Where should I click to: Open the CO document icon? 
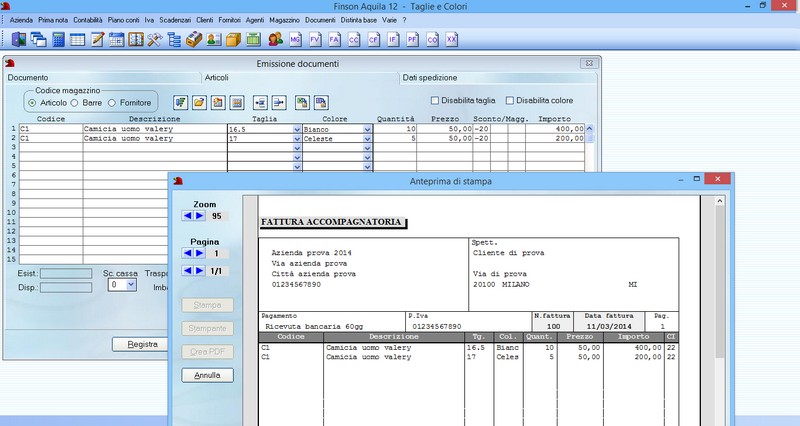click(x=433, y=39)
